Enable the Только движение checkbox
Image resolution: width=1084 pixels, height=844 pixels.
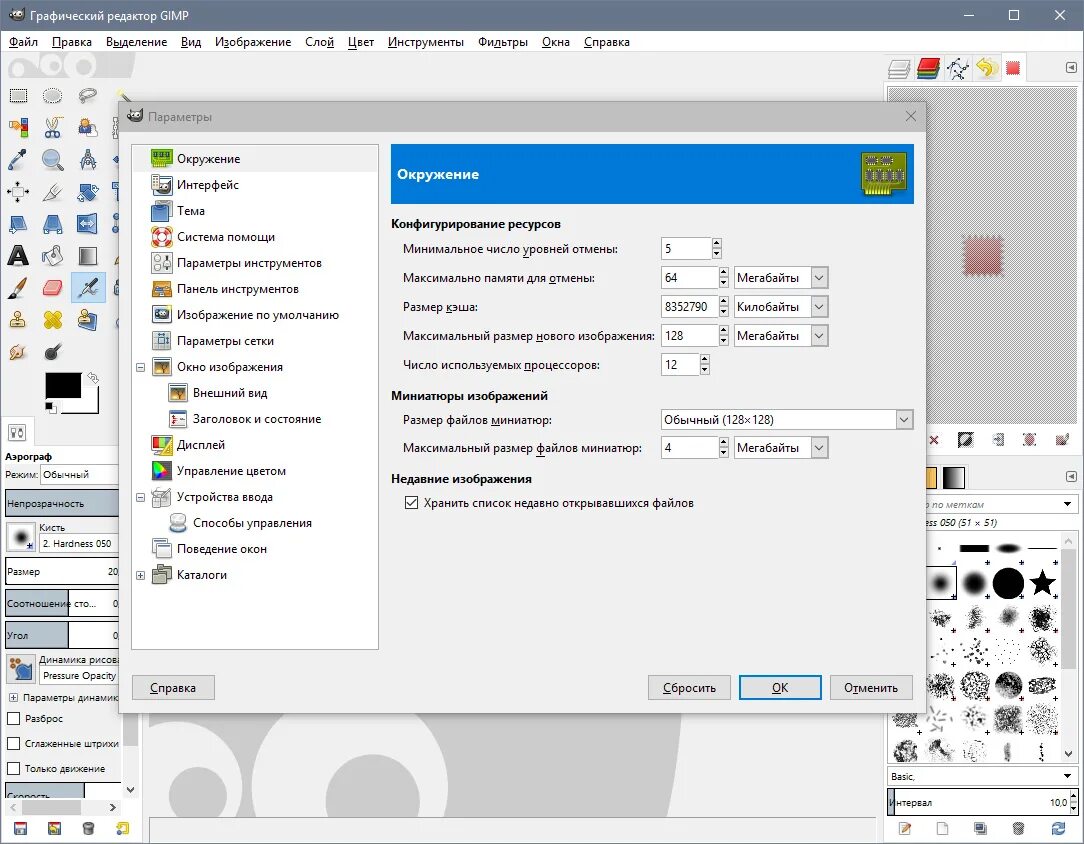(13, 769)
